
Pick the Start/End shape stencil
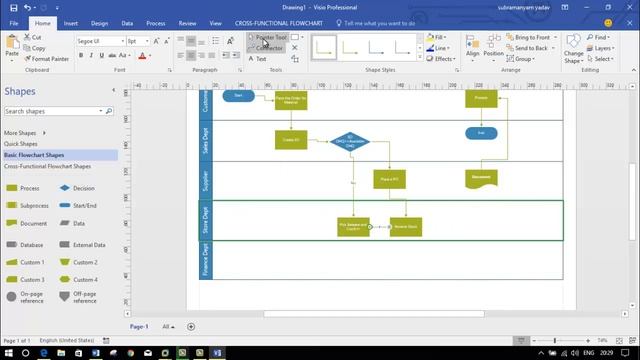[78, 206]
